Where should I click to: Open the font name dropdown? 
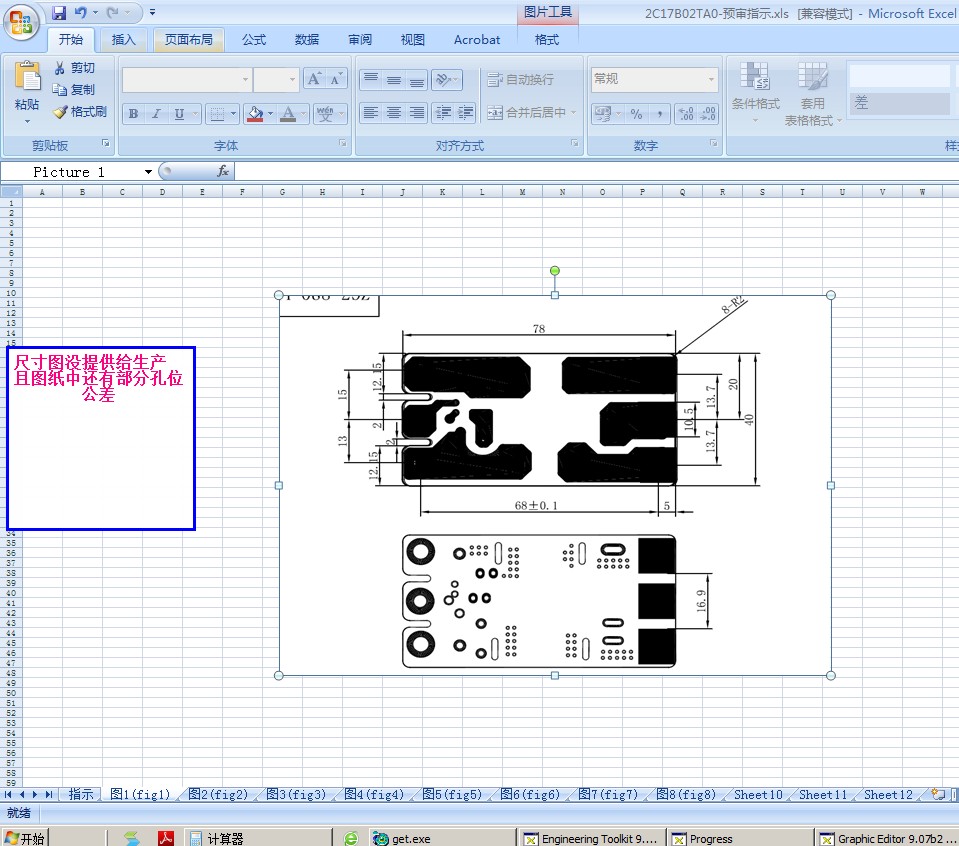pyautogui.click(x=245, y=80)
